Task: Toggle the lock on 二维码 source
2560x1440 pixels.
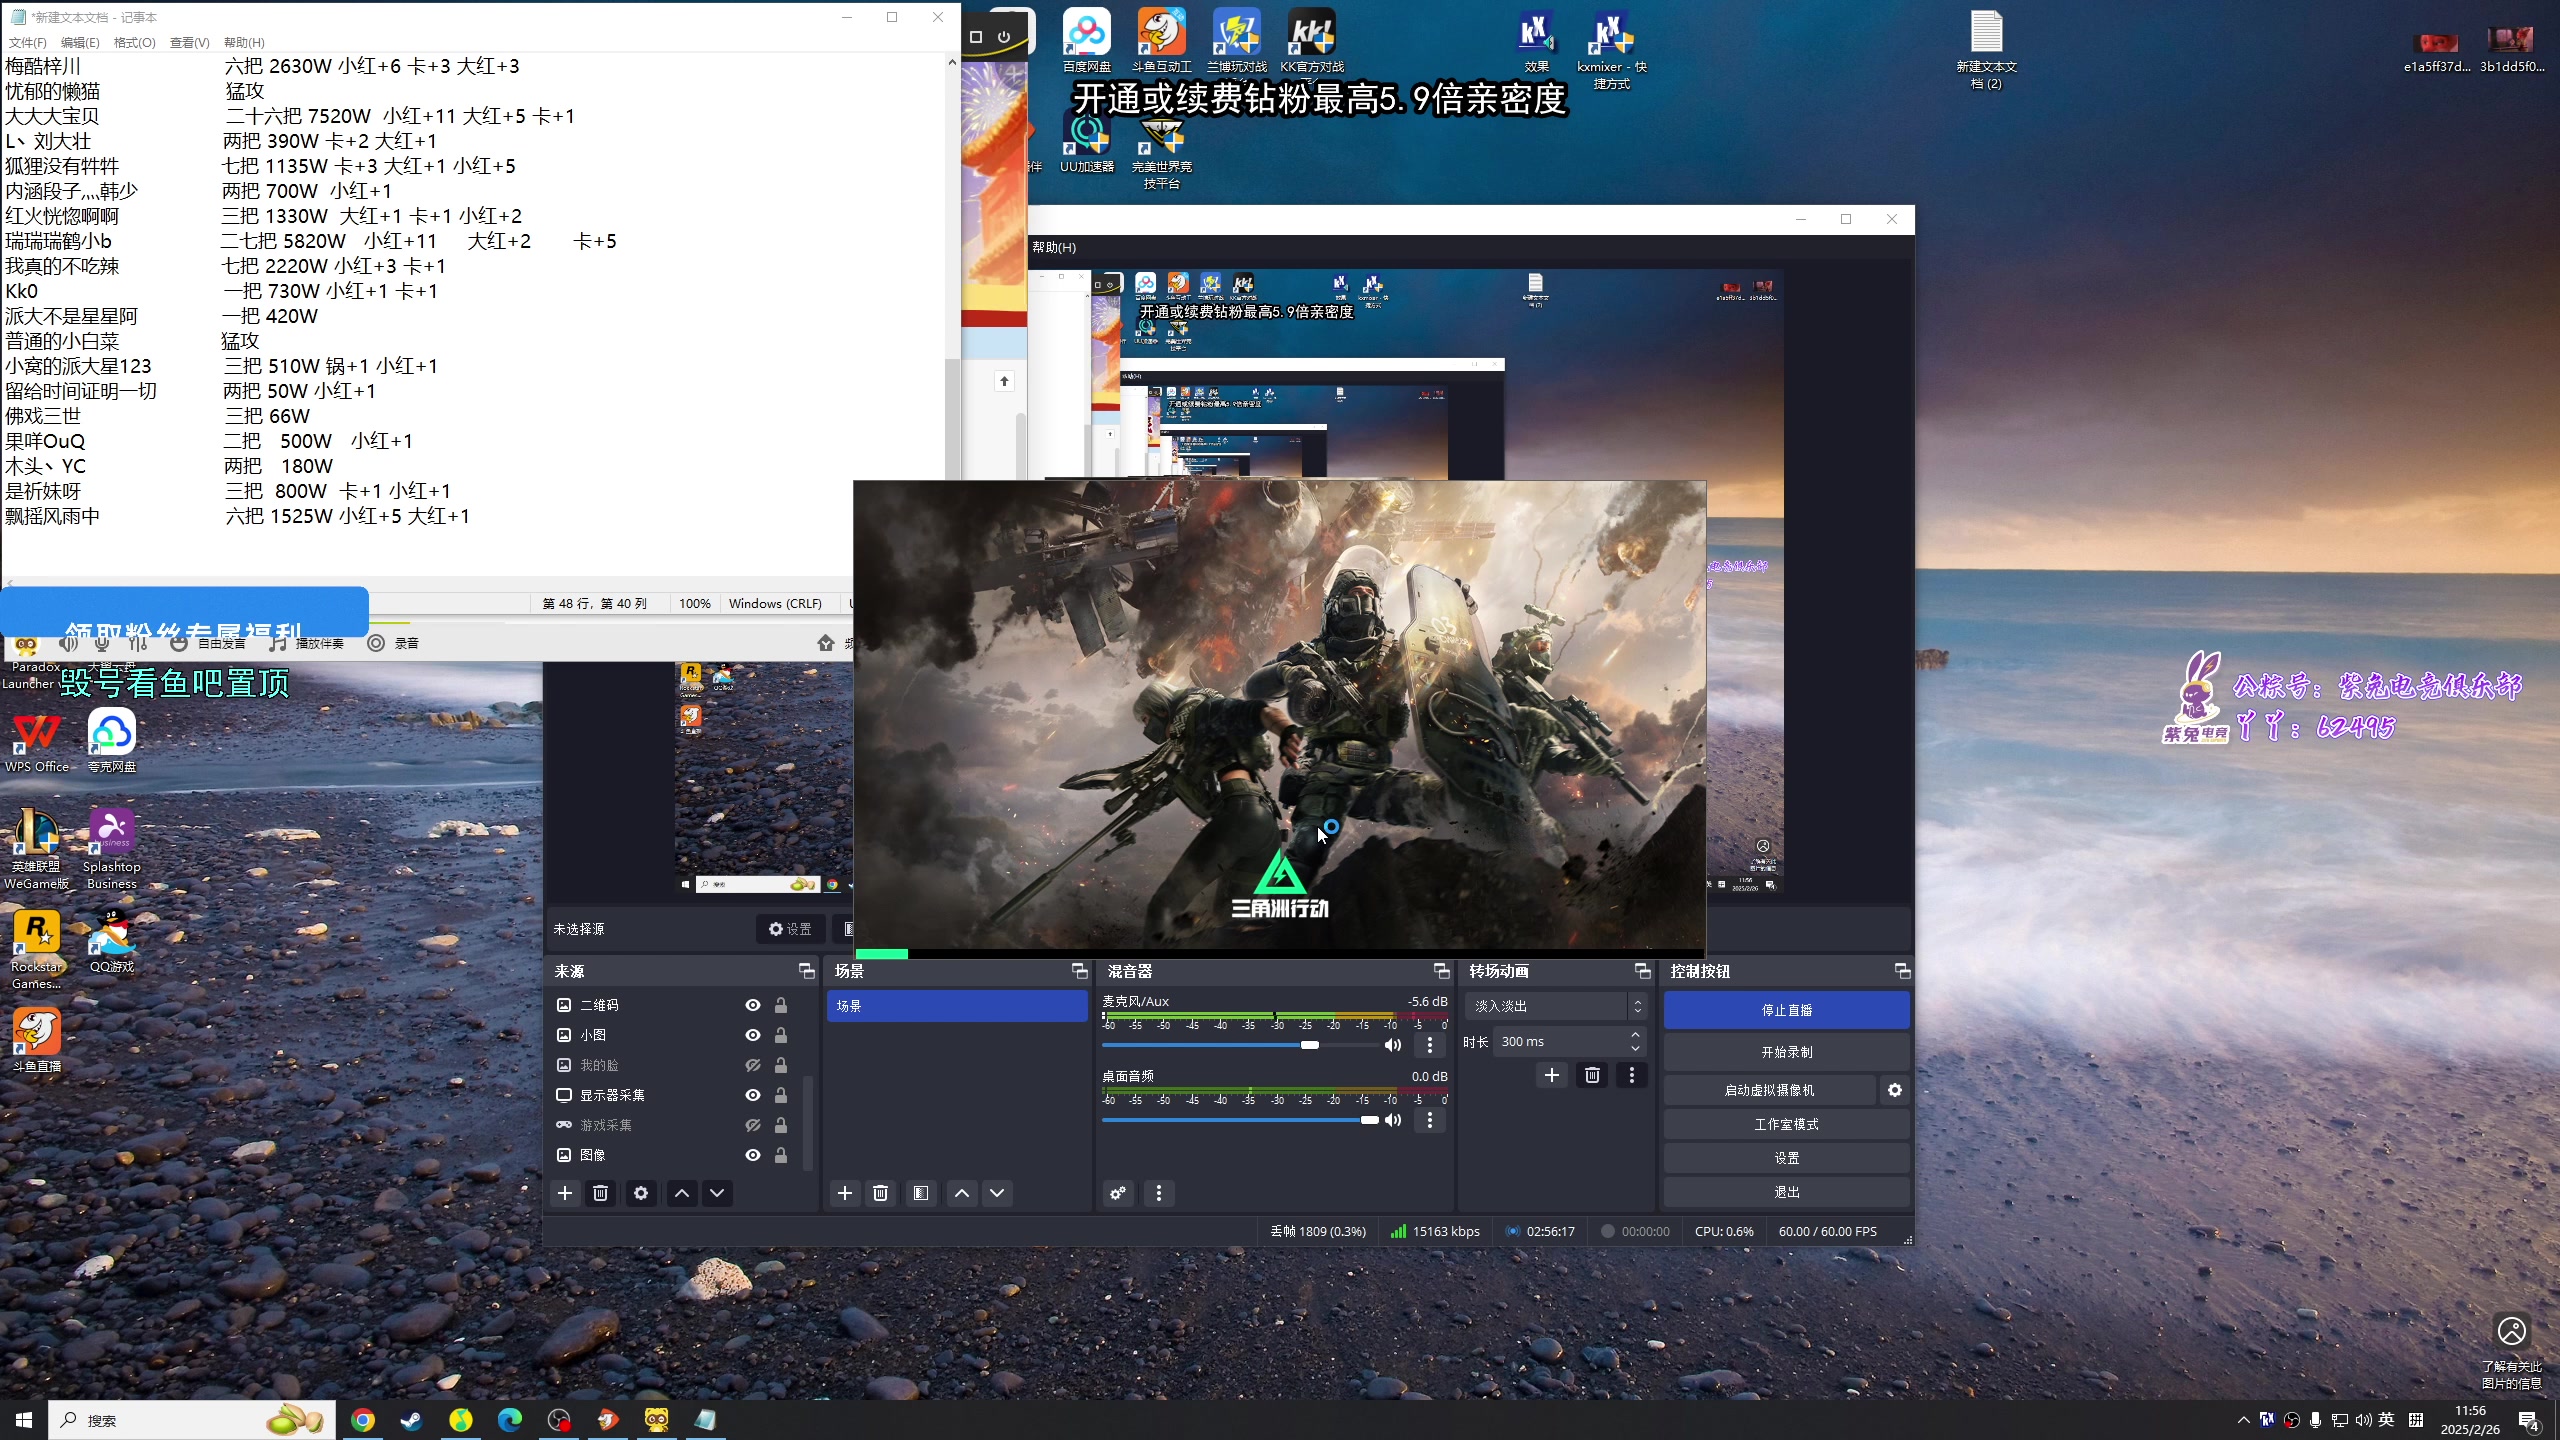Action: click(781, 1005)
